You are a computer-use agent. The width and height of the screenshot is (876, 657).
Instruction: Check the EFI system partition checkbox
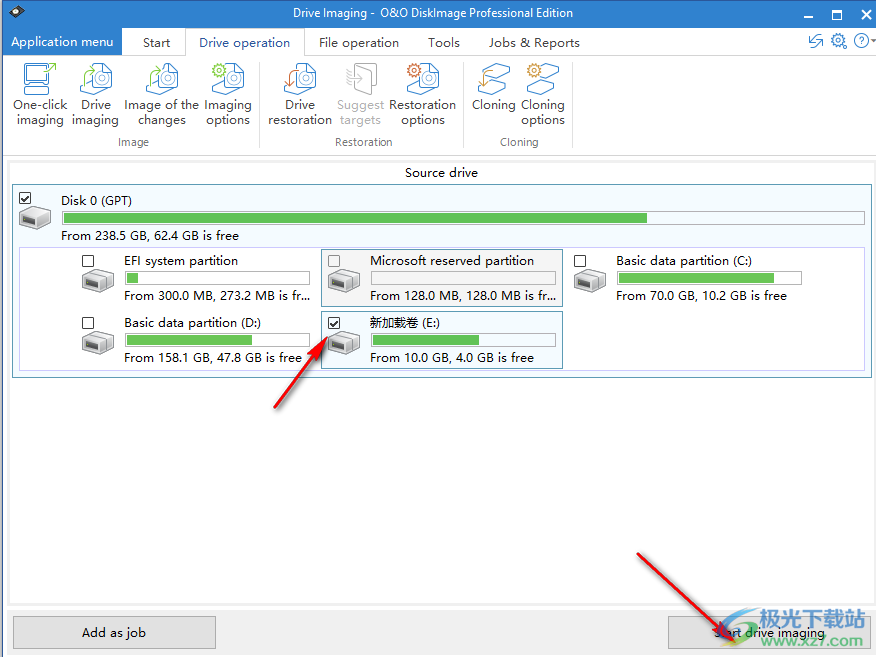click(x=88, y=261)
